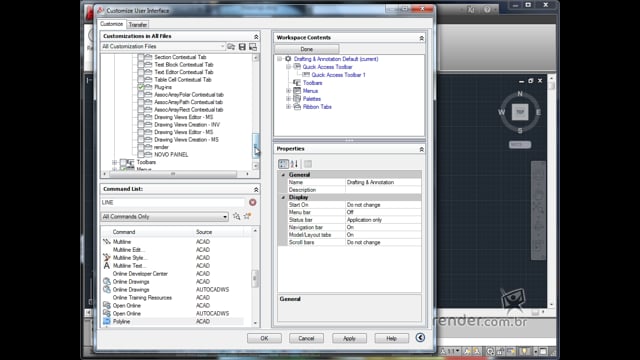Click the LINE command search field
Viewport: 640px width, 360px height.
point(173,202)
